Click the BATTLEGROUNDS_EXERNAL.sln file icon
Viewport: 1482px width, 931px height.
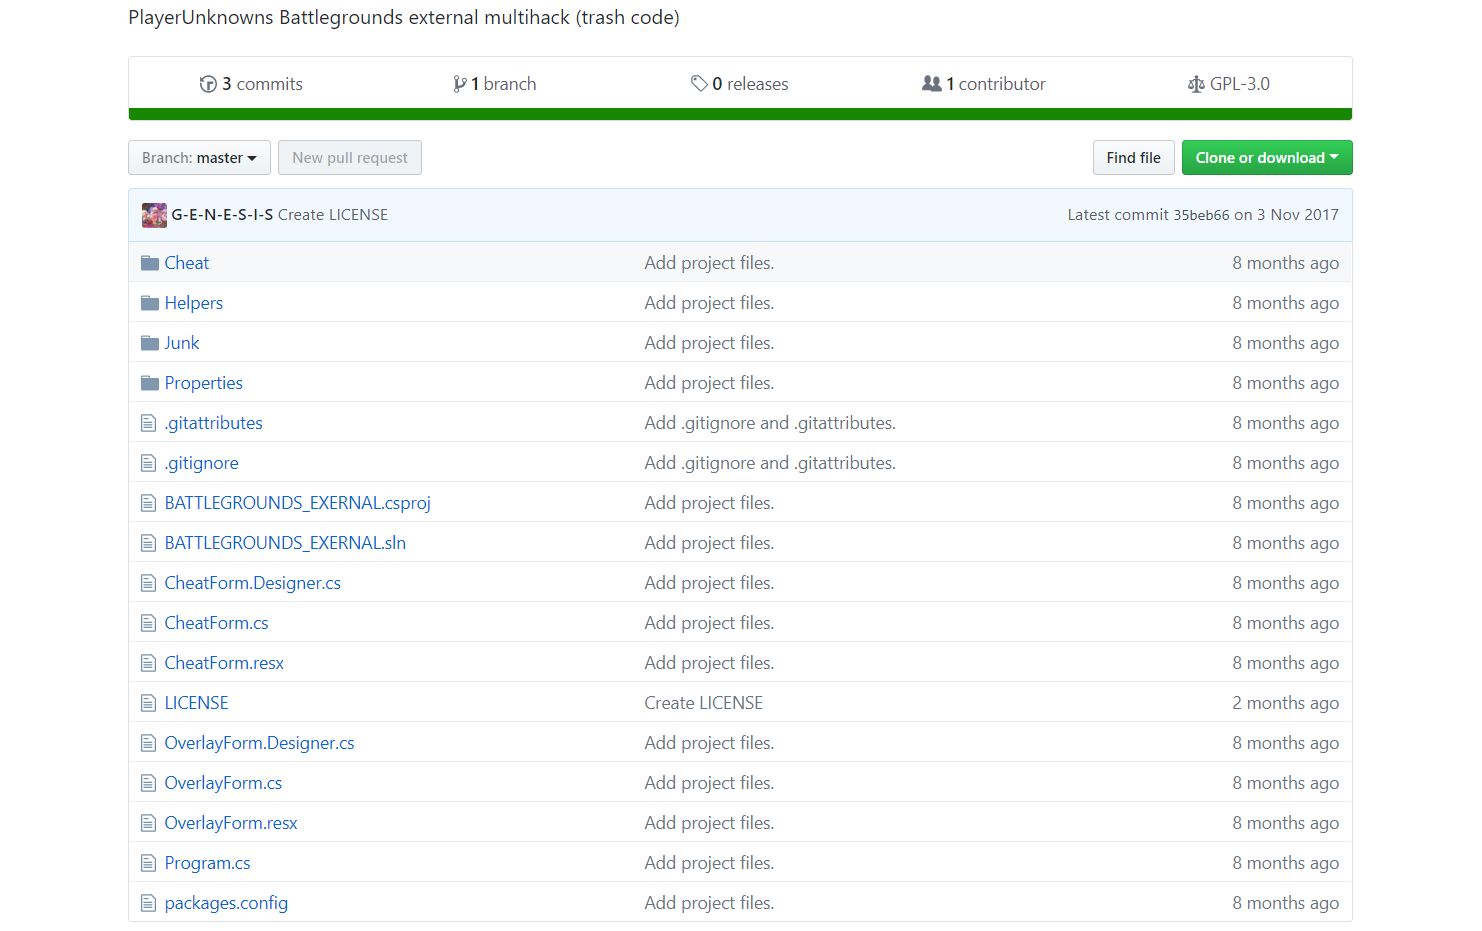point(149,543)
